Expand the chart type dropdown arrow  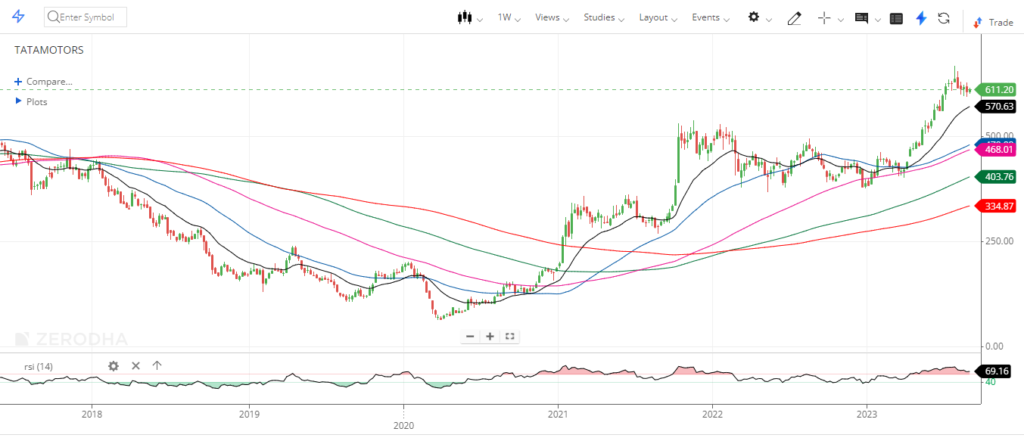click(481, 19)
